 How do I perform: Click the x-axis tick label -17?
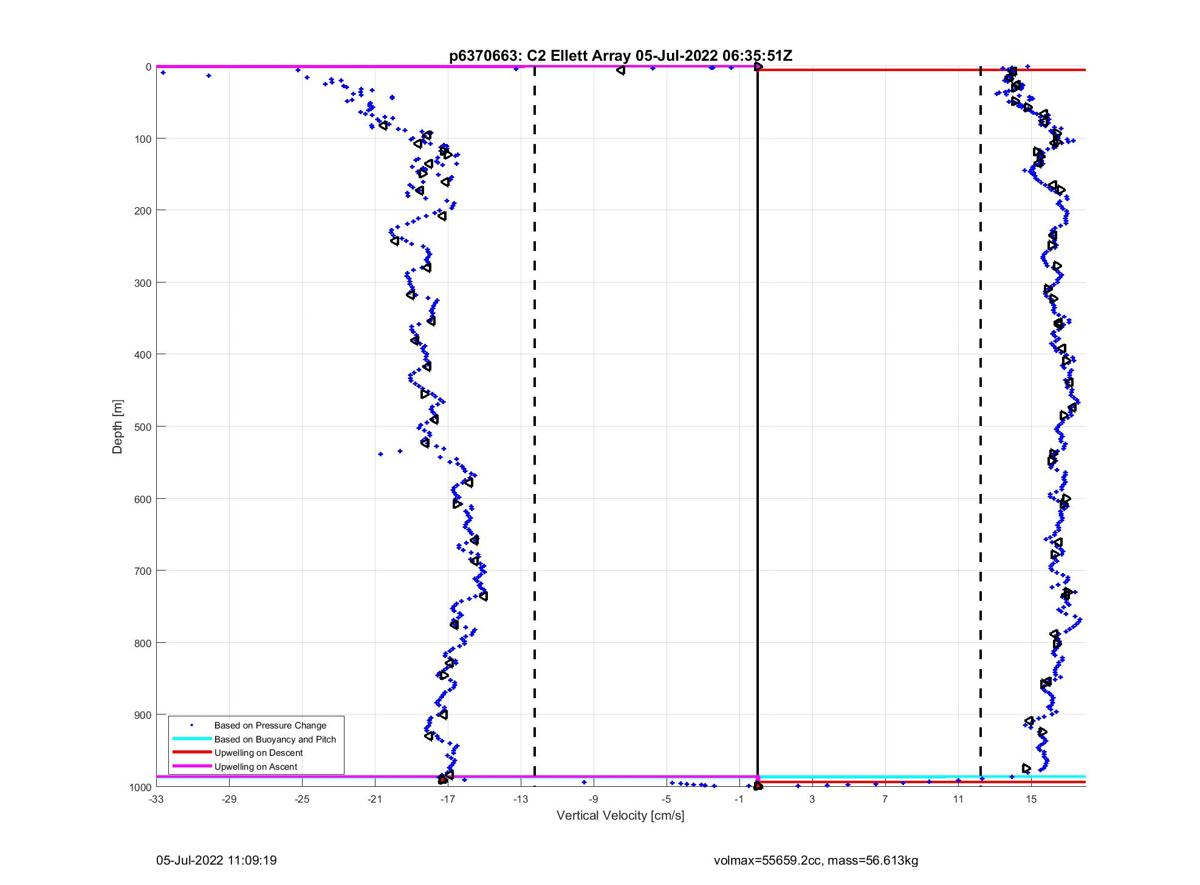click(447, 799)
